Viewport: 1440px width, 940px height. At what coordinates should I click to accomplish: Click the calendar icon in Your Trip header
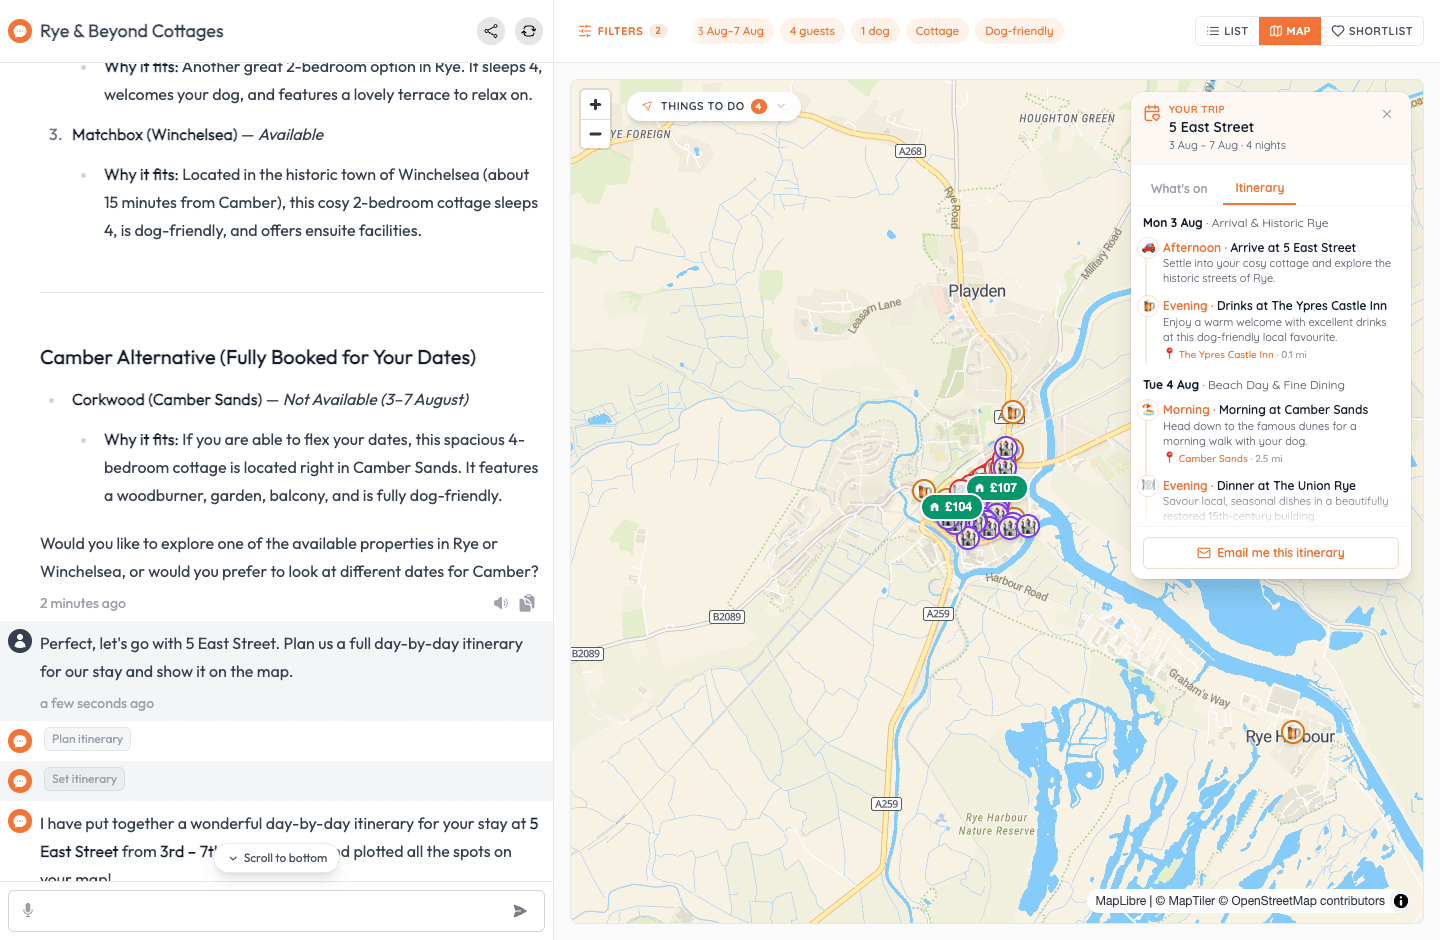[x=1152, y=115]
